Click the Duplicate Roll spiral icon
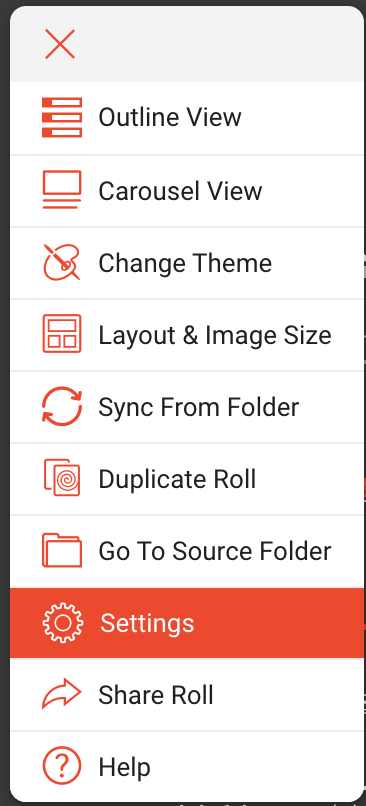 coord(62,478)
